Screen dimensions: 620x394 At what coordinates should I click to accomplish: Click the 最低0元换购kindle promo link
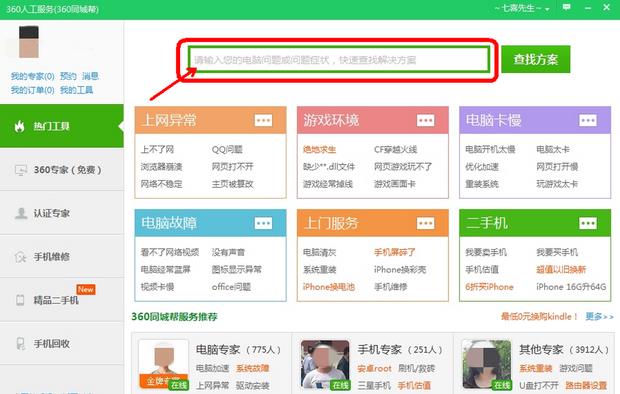tap(539, 316)
